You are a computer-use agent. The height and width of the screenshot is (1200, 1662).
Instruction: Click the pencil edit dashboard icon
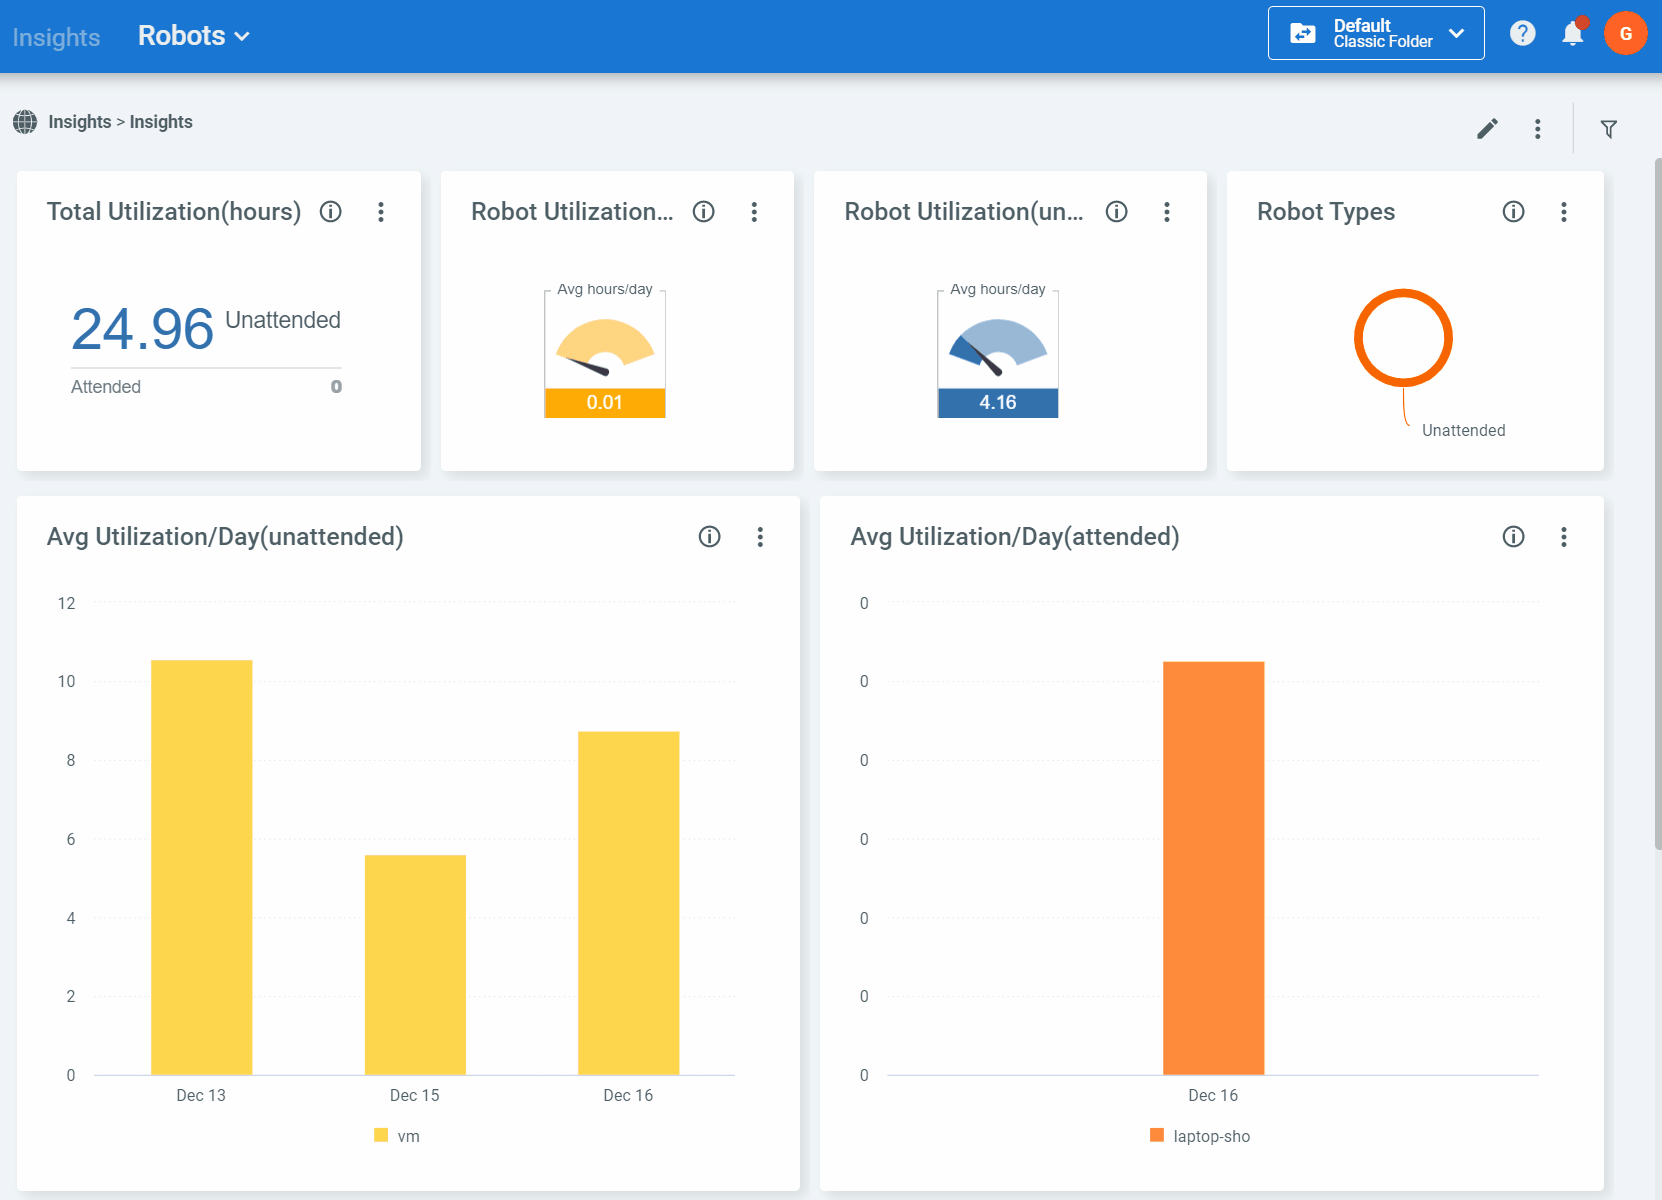pos(1487,129)
